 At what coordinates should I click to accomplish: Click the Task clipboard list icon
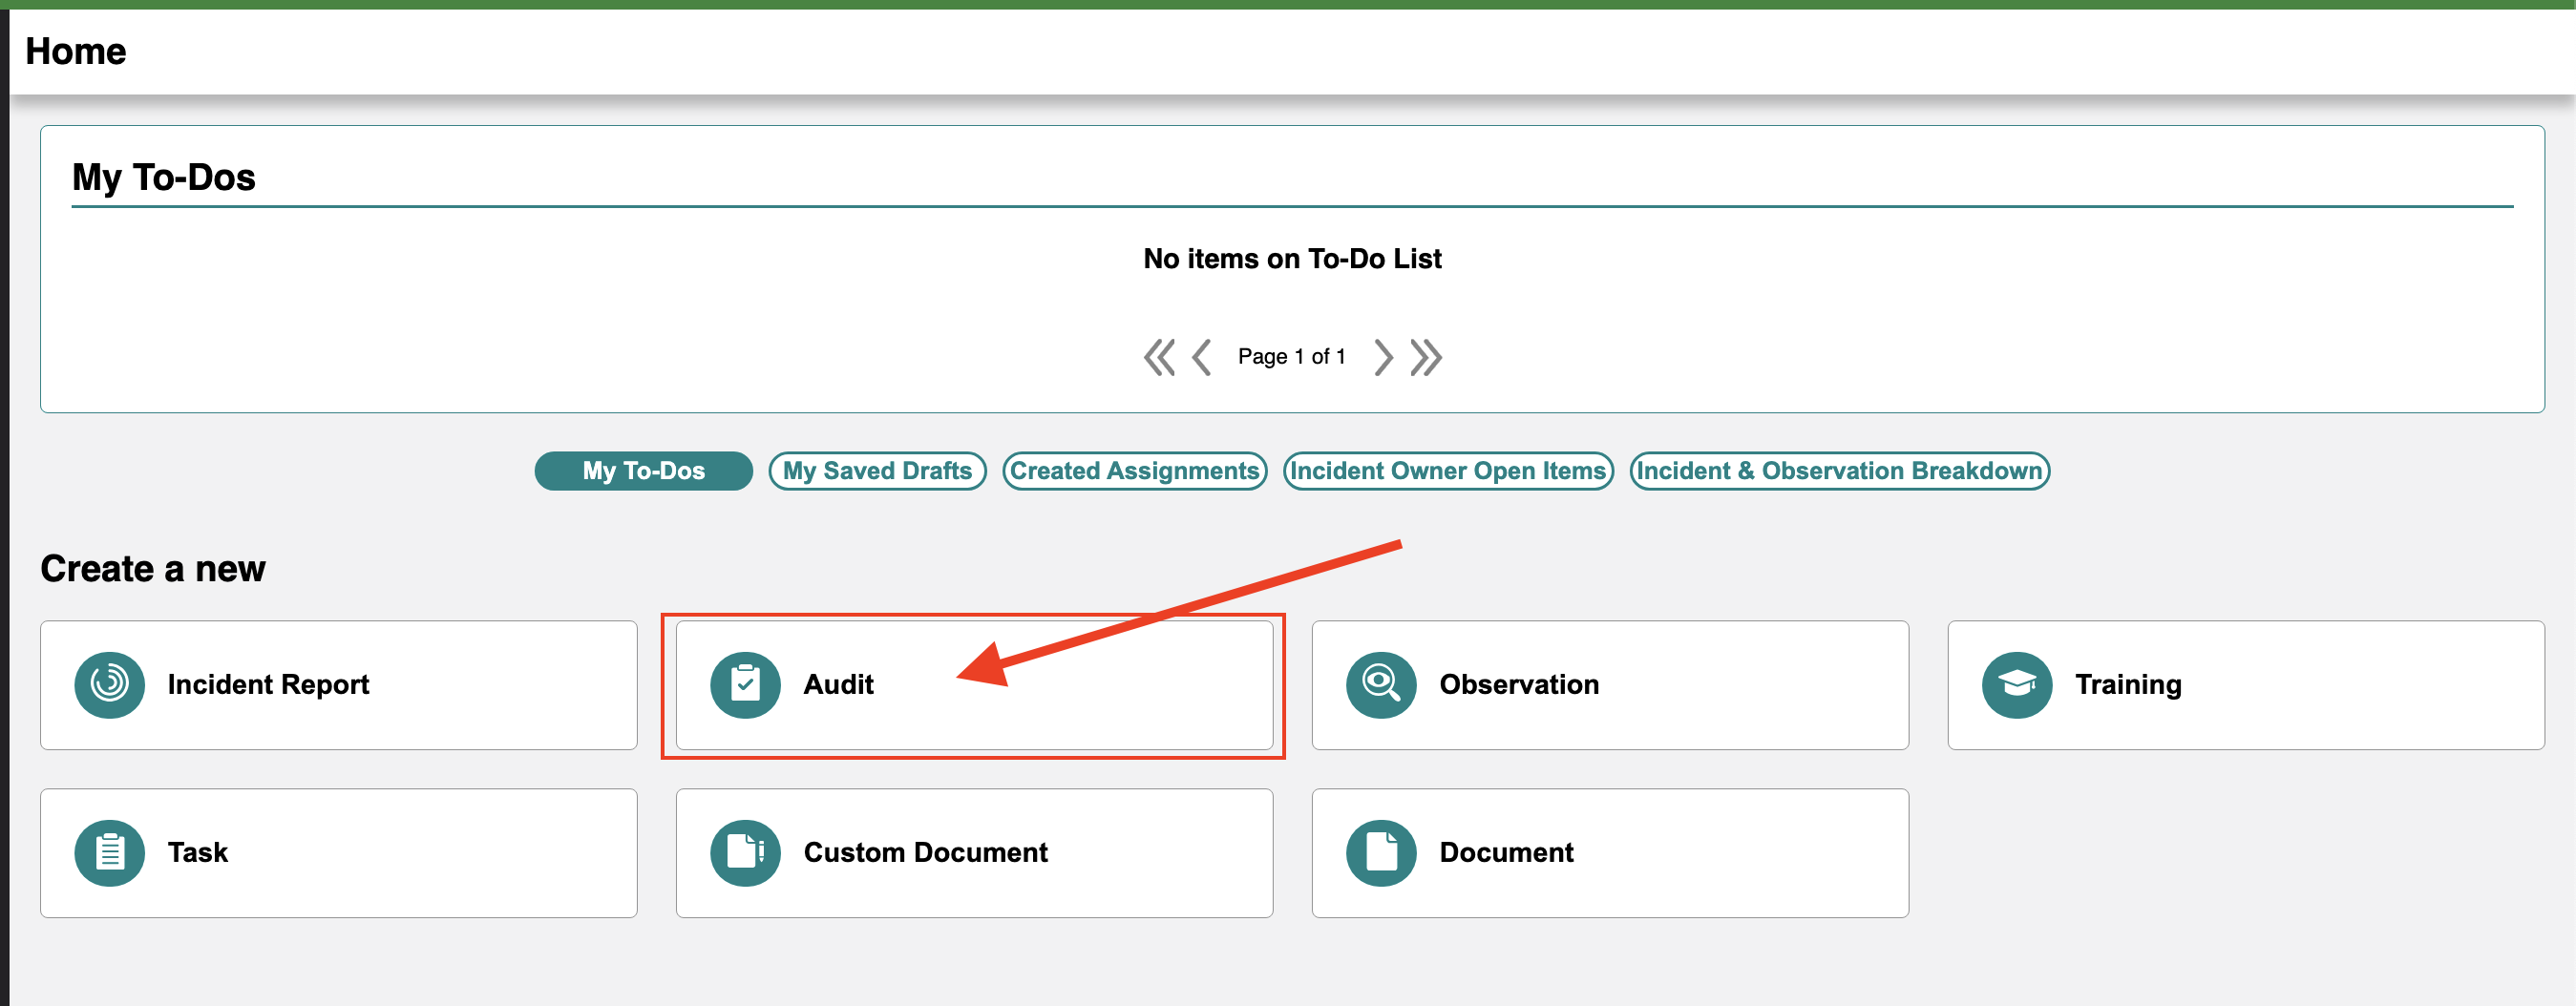(x=110, y=853)
